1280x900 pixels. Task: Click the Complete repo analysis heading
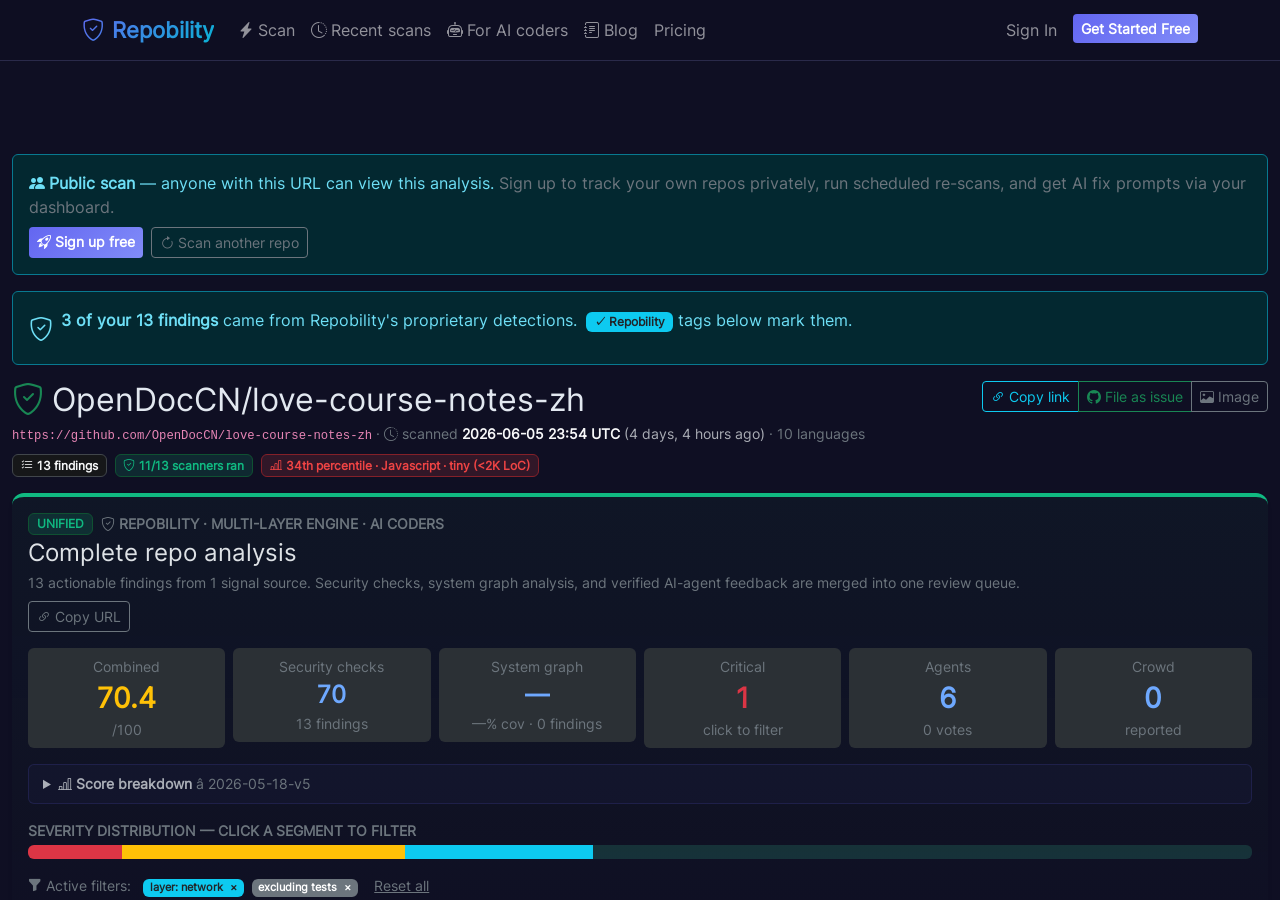tap(162, 552)
